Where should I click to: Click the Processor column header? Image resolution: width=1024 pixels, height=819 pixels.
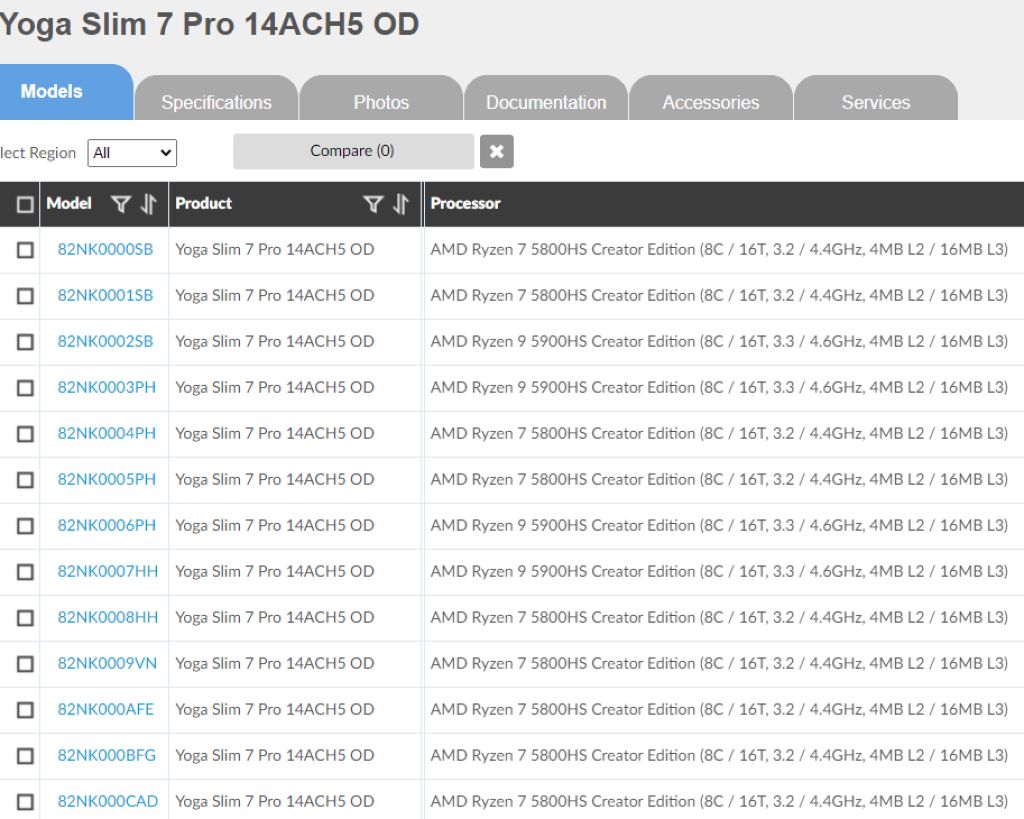coord(465,203)
